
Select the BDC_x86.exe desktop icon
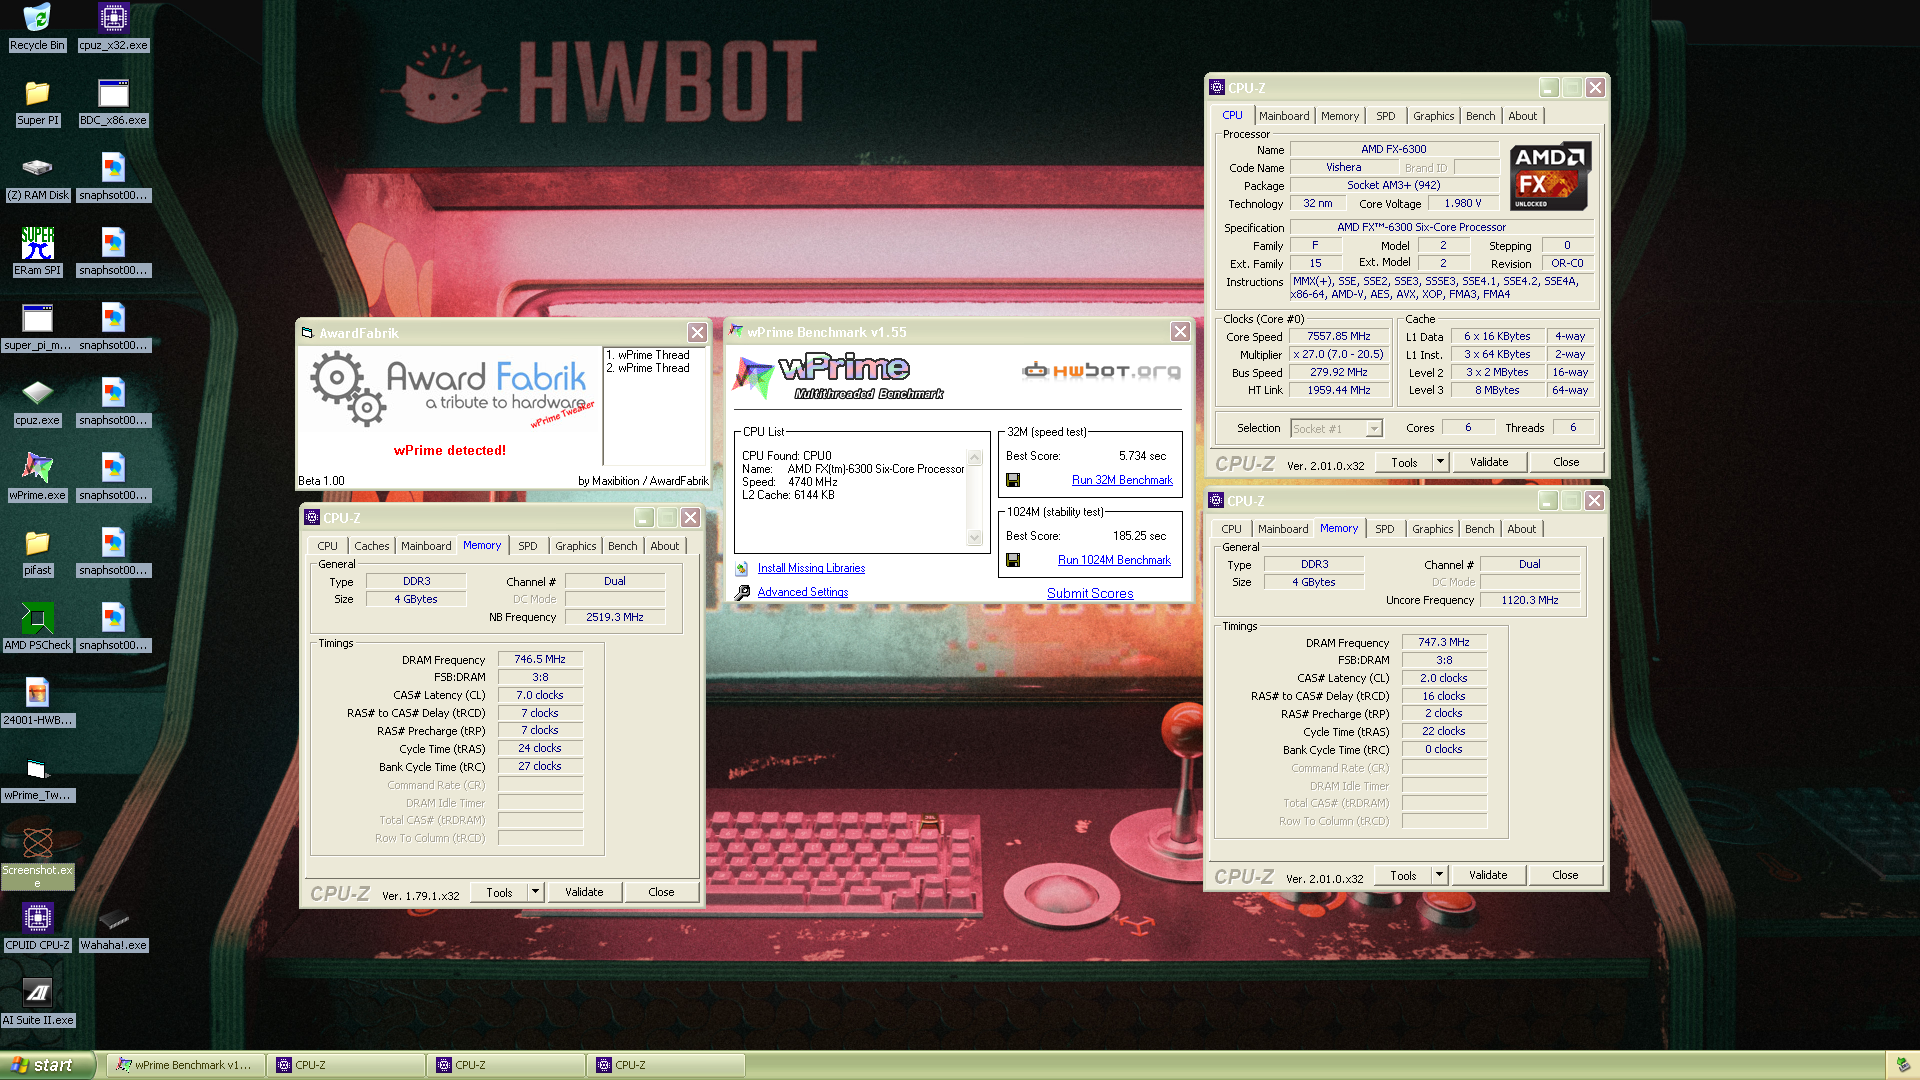113,102
